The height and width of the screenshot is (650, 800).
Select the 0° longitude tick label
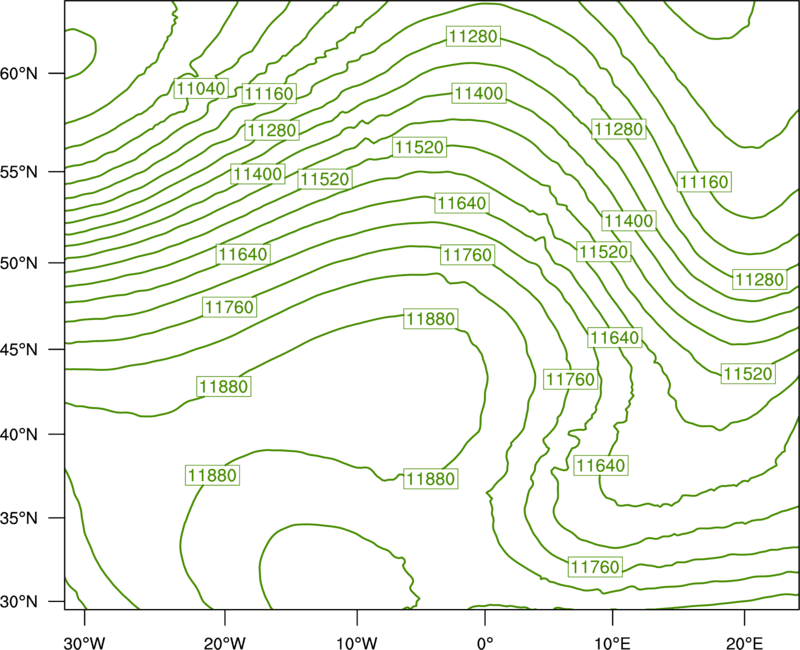tap(485, 642)
